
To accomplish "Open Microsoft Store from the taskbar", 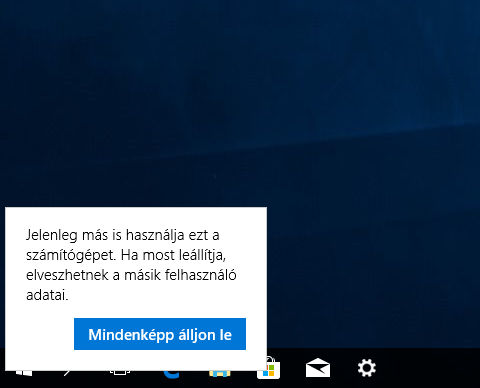I will [x=269, y=368].
